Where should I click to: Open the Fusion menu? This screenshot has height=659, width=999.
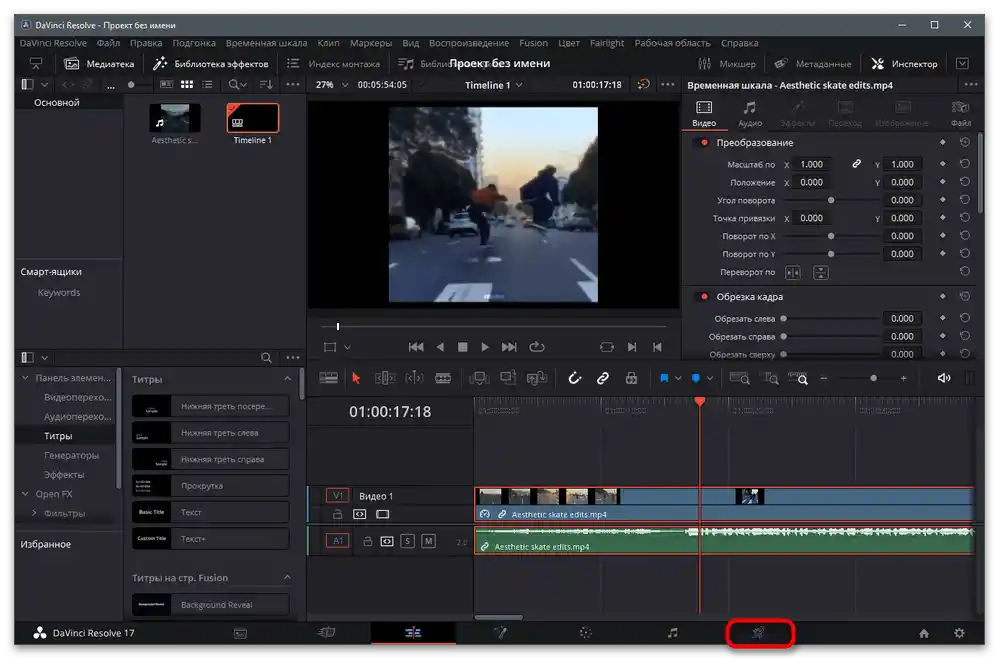(x=533, y=43)
